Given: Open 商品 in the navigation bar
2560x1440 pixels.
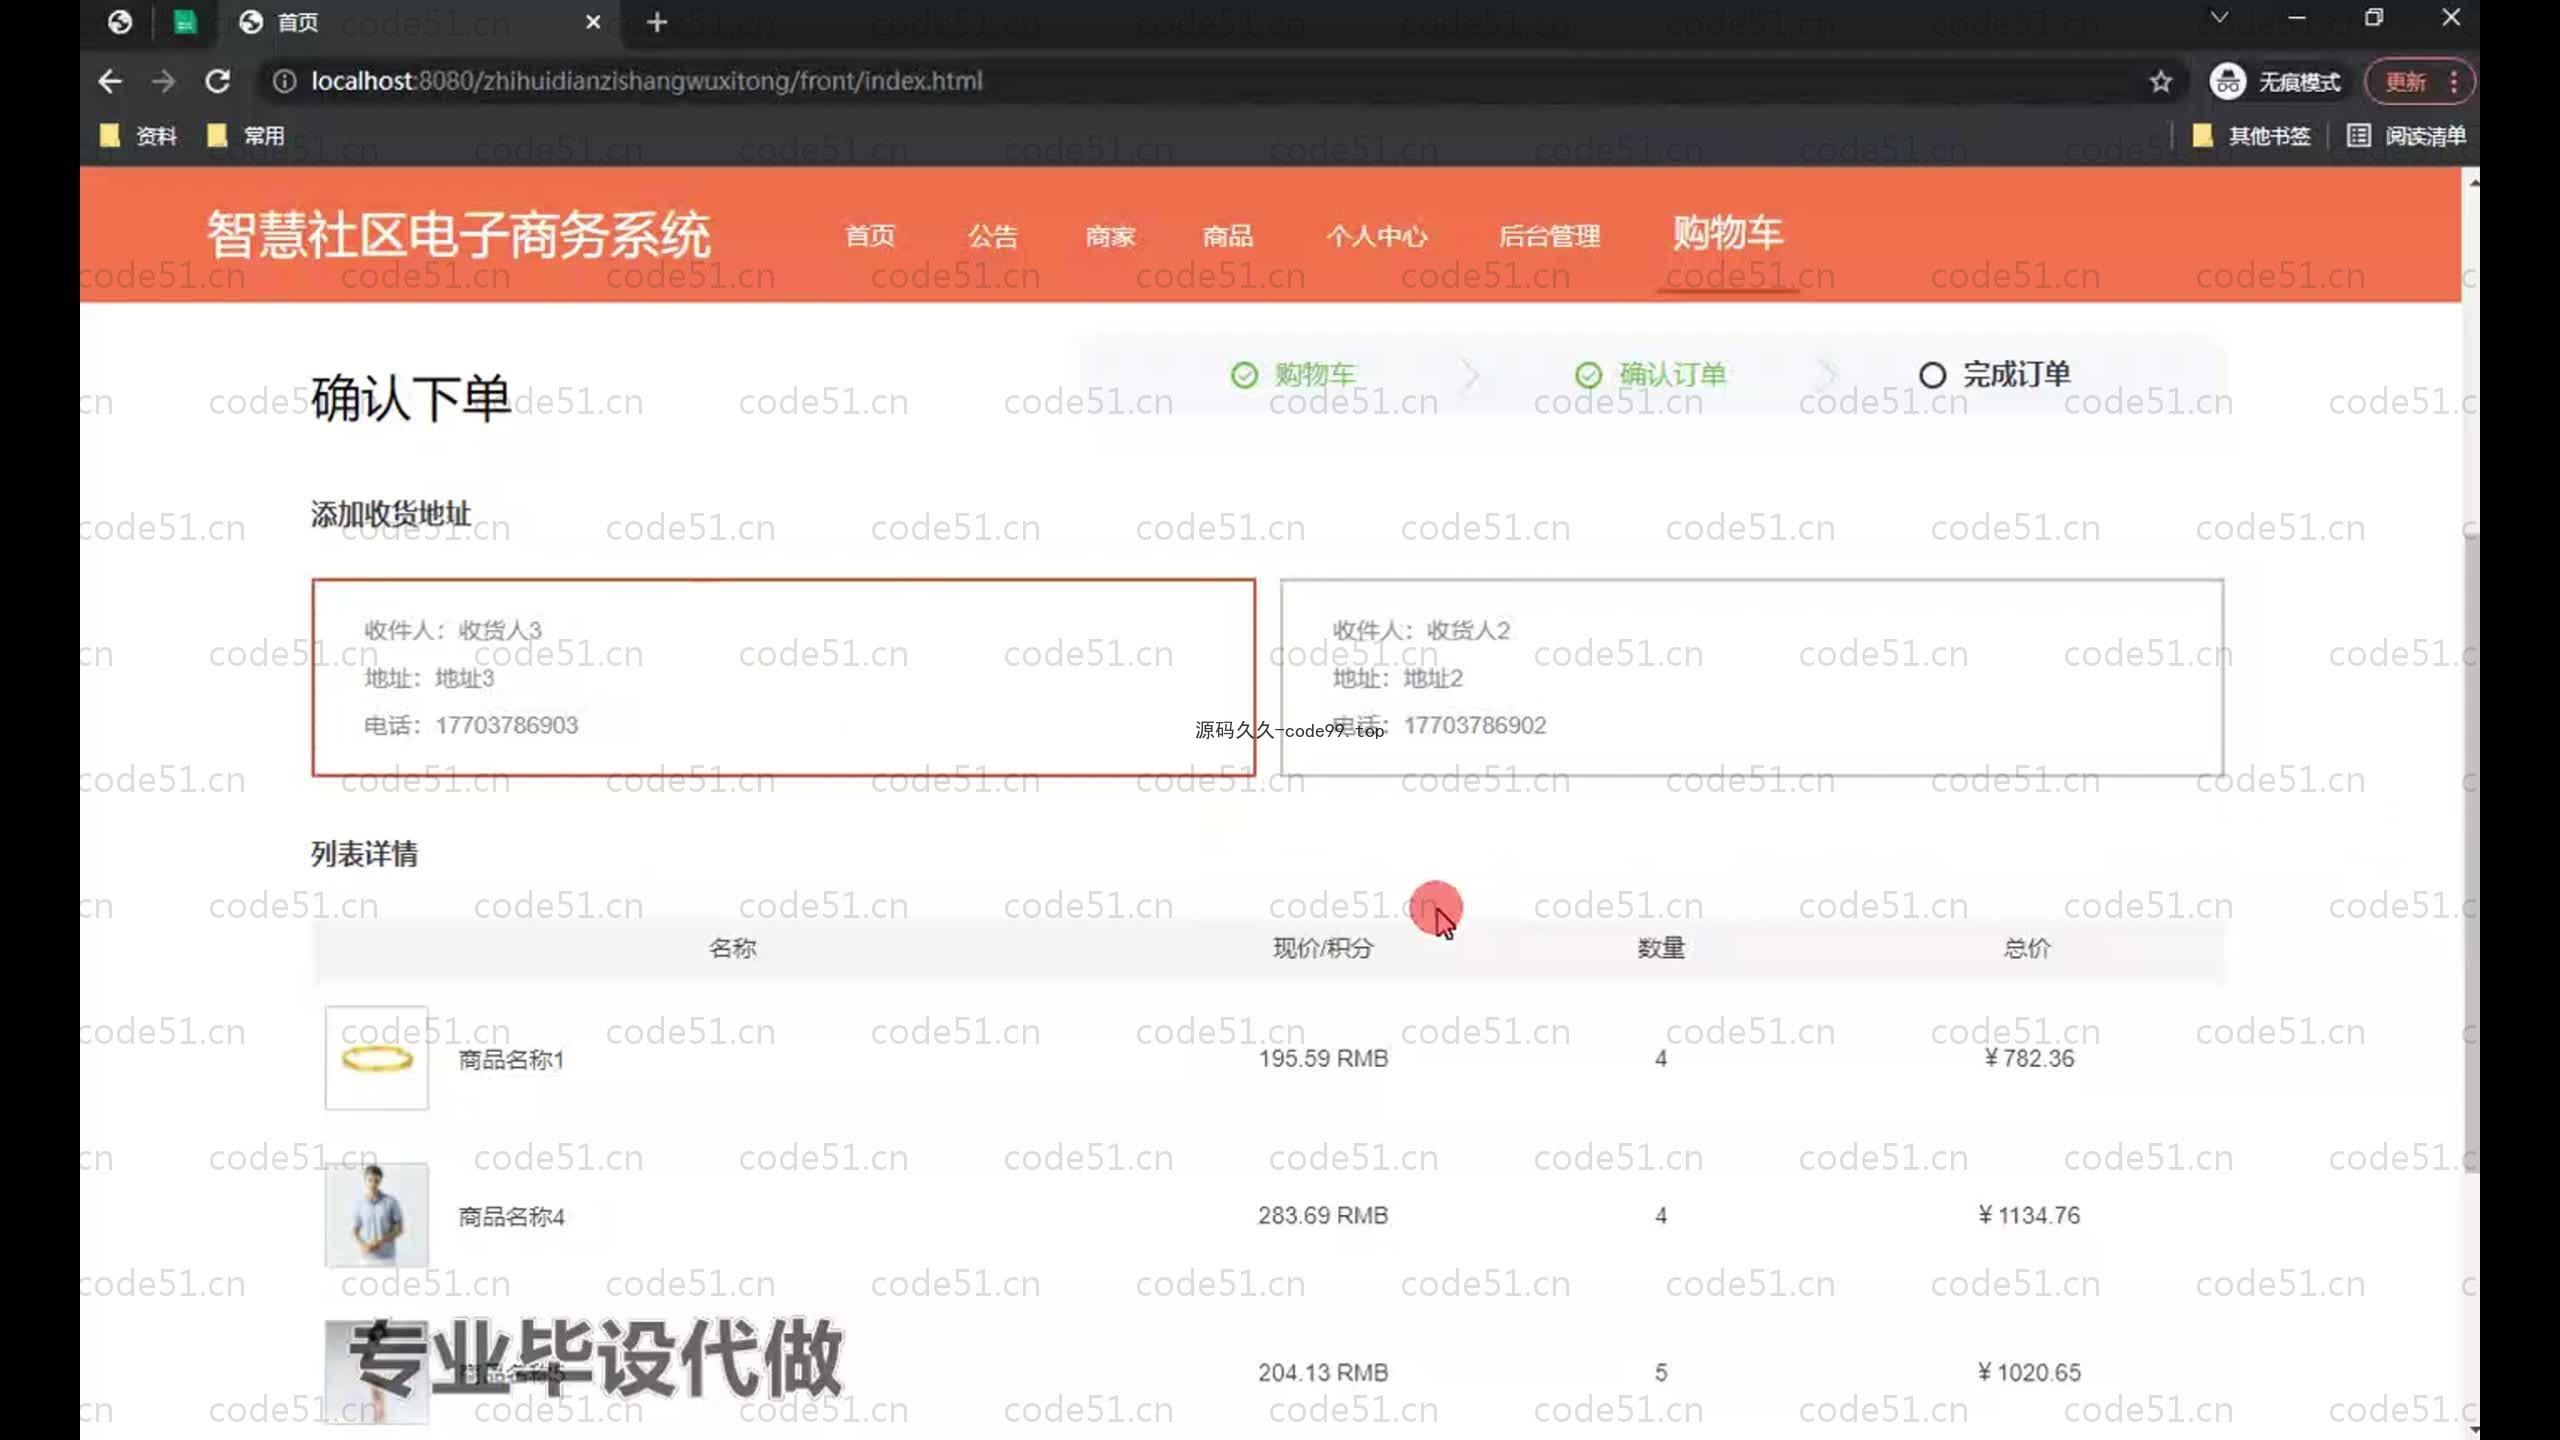Looking at the screenshot, I should (1227, 236).
